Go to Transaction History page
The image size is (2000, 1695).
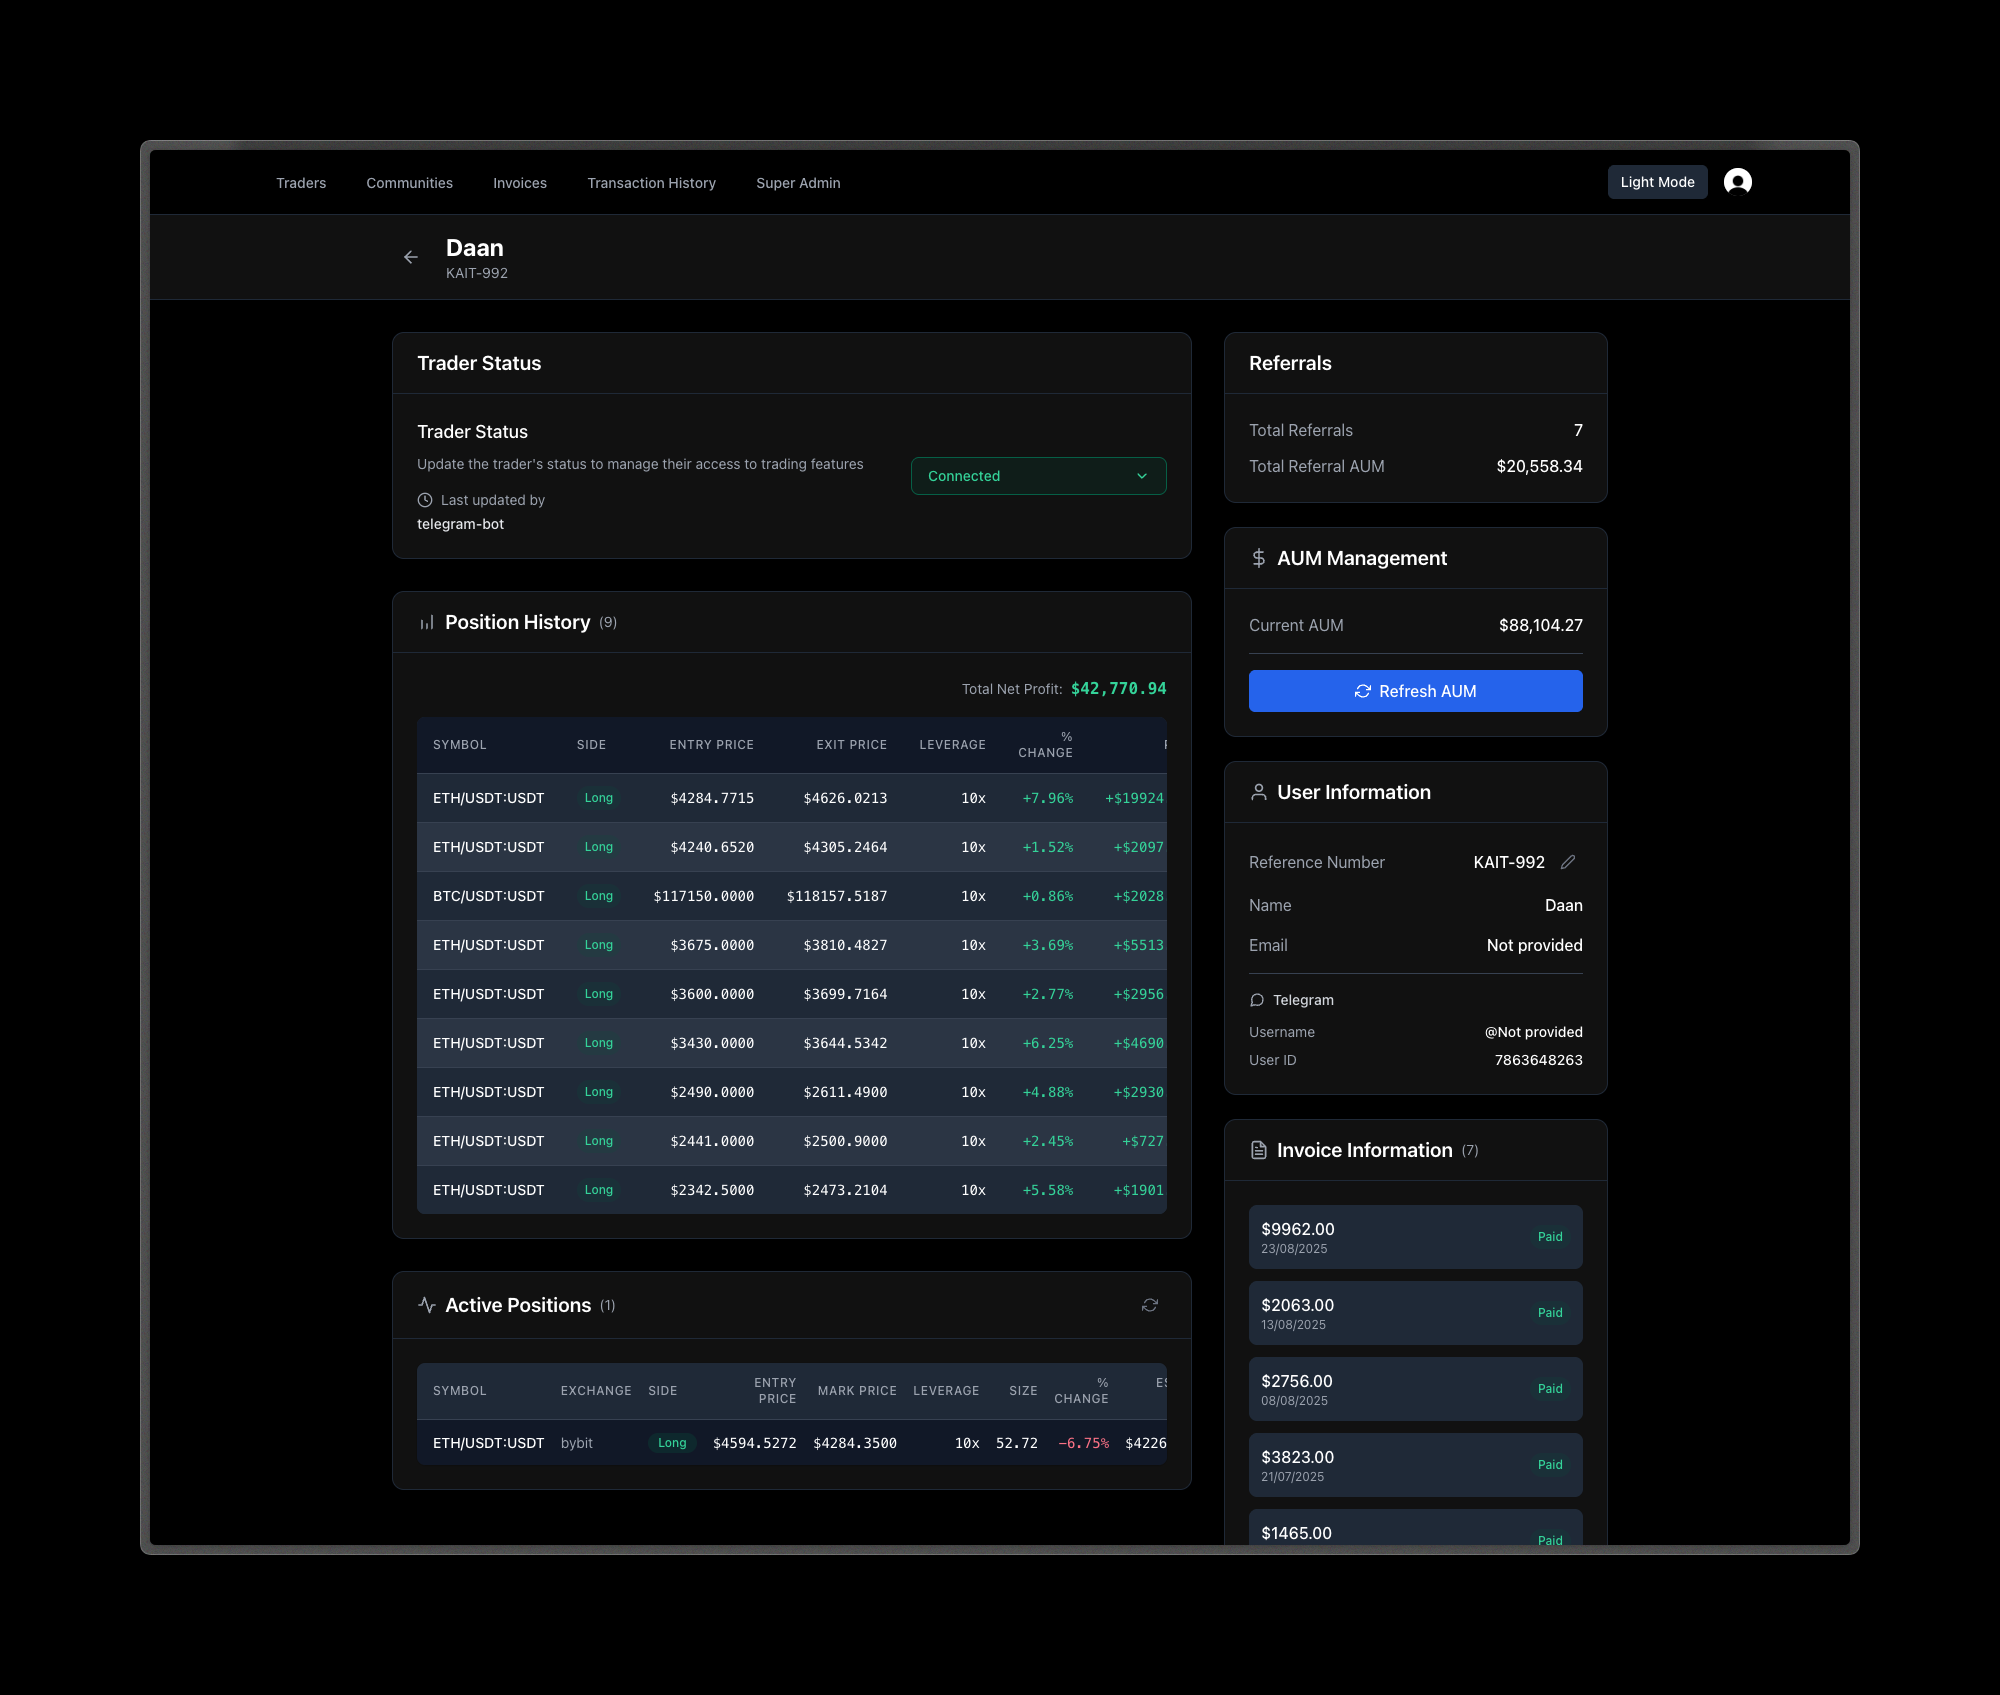651,183
